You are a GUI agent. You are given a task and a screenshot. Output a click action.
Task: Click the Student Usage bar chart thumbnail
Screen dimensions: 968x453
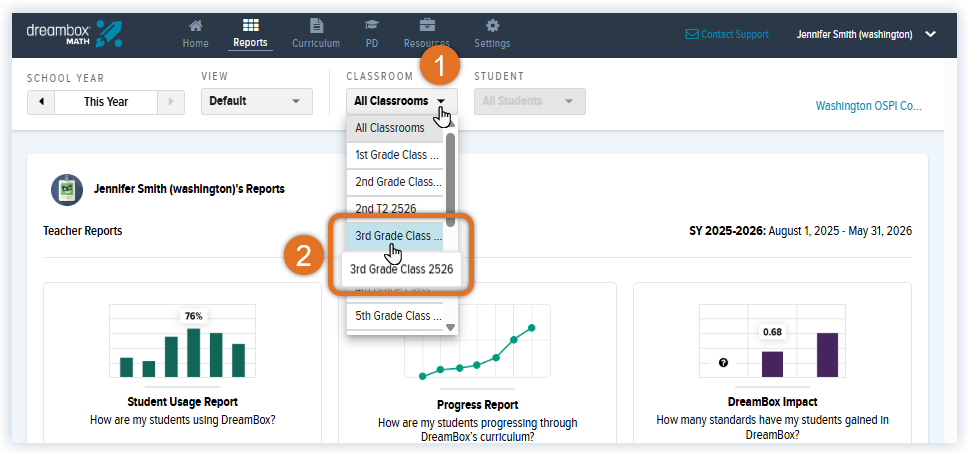tap(182, 341)
